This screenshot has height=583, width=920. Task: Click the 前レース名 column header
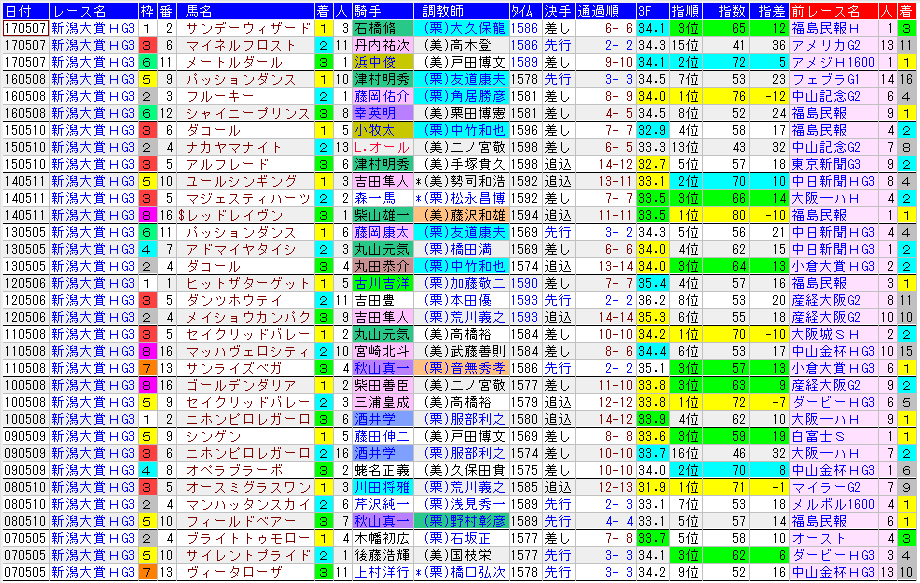click(x=832, y=11)
